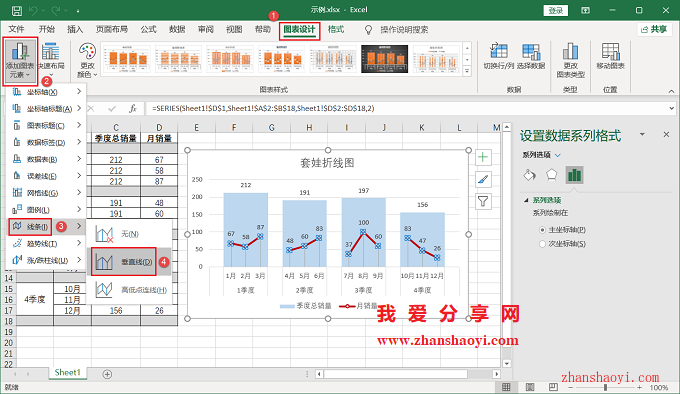Expand the chart styles gallery more arrow
Image resolution: width=680 pixels, height=394 pixels.
(x=467, y=71)
